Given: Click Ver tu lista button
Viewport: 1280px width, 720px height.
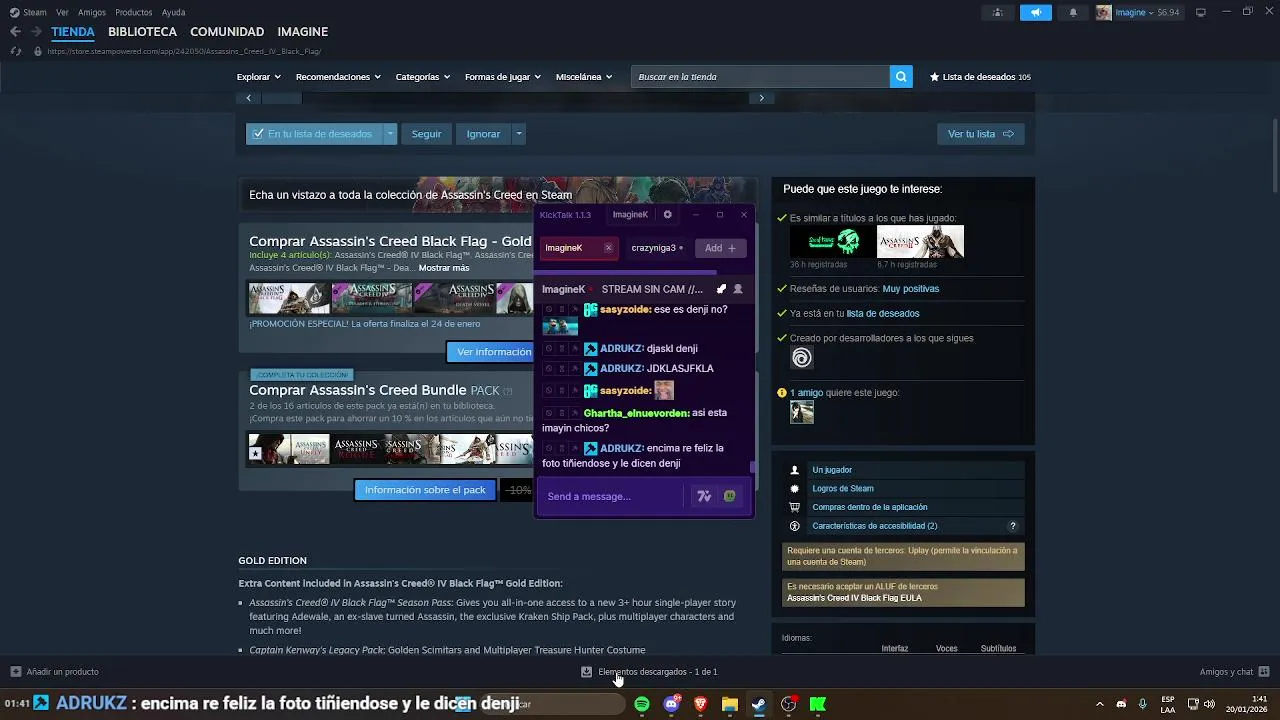Looking at the screenshot, I should click(x=980, y=134).
